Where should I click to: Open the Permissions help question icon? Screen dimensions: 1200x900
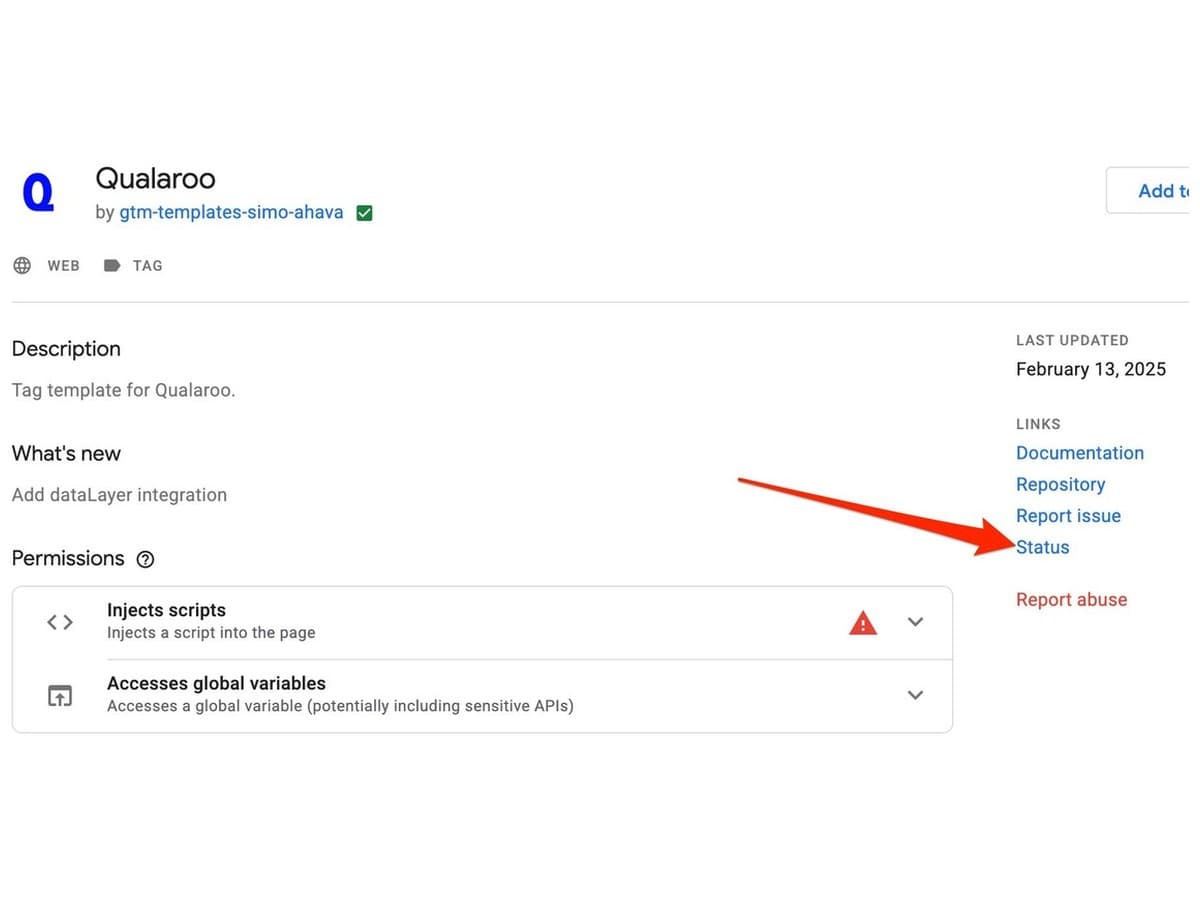145,559
